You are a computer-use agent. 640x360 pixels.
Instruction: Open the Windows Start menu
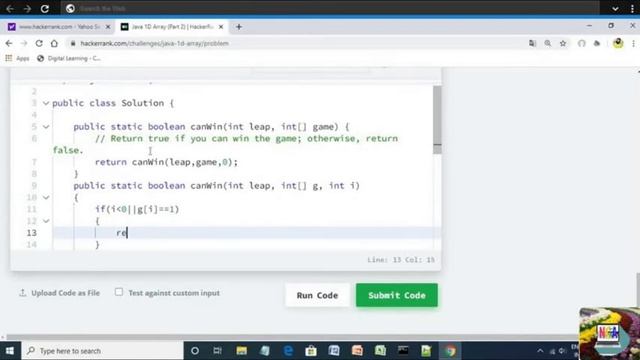tap(10, 351)
